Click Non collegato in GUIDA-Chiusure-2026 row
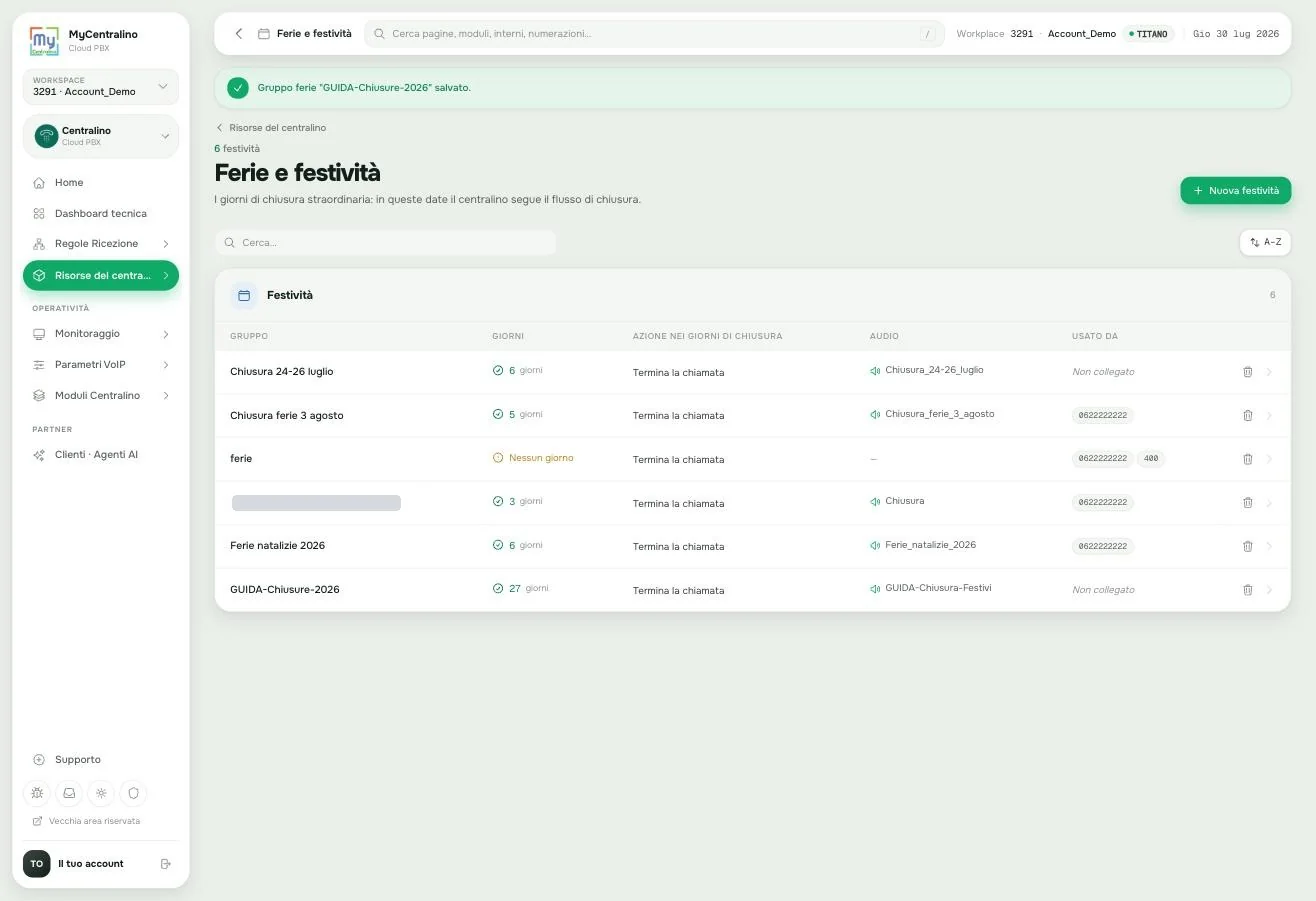 pyautogui.click(x=1103, y=590)
